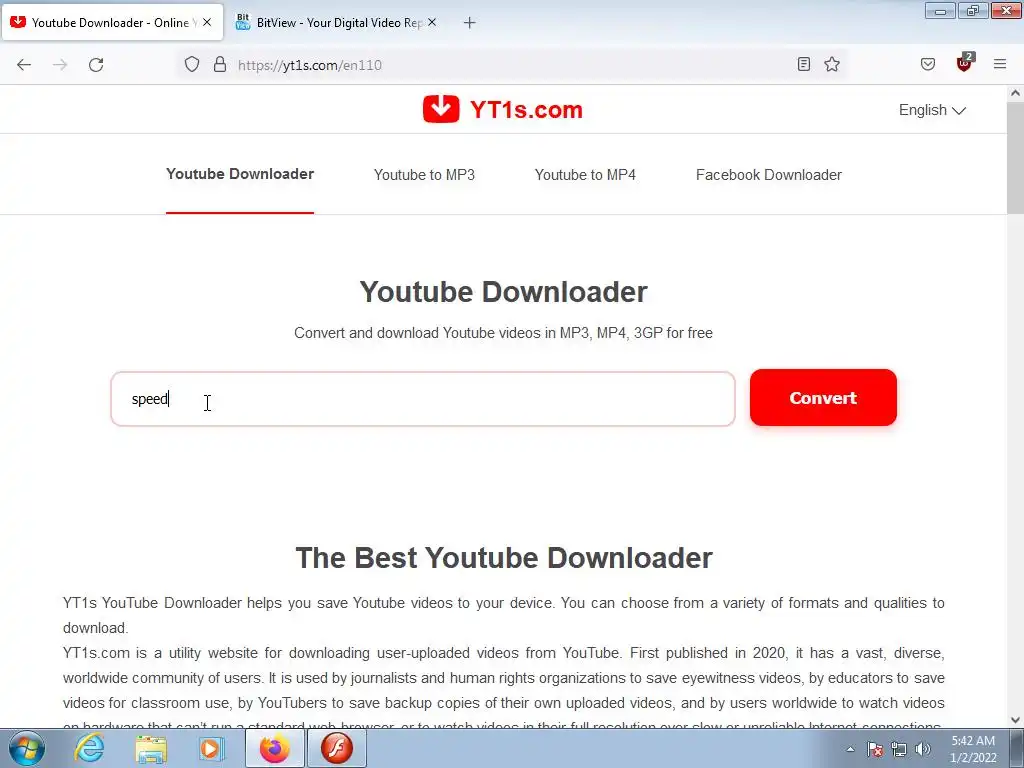Go back to the previous page

(x=24, y=65)
